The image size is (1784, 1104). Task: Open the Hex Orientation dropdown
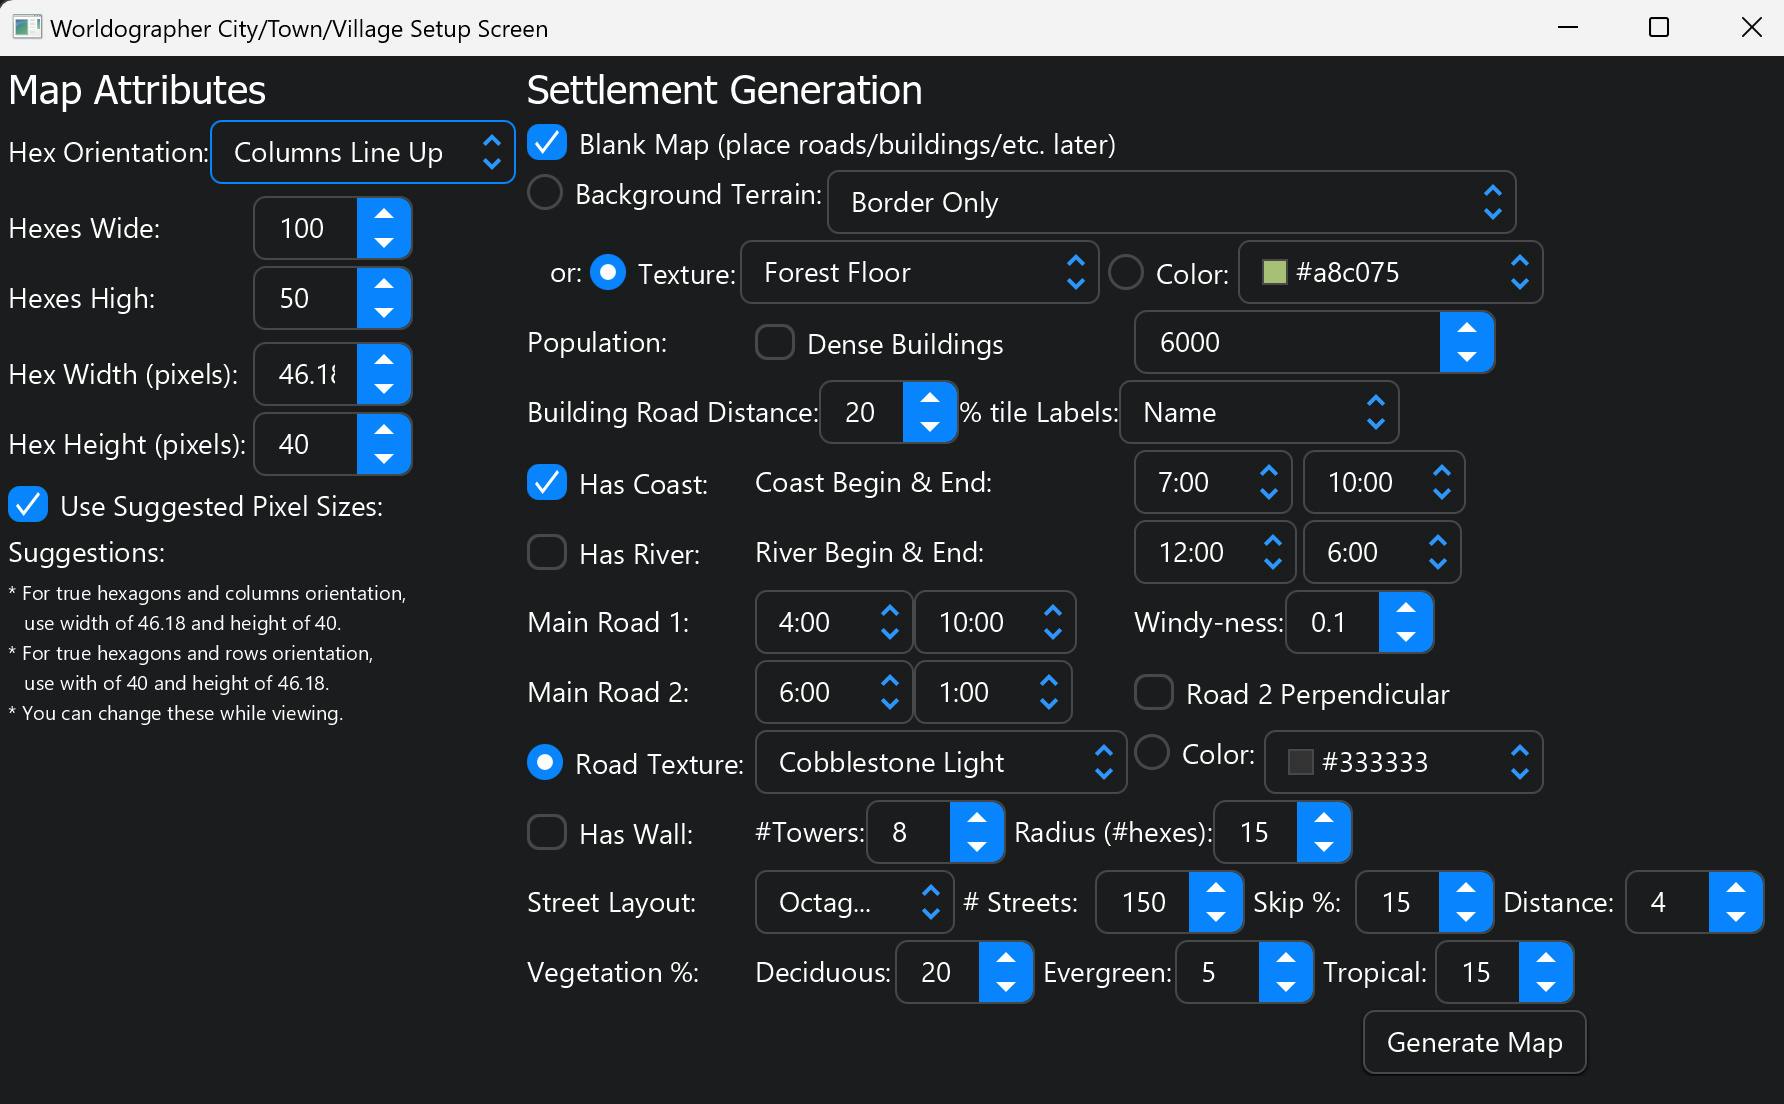362,152
